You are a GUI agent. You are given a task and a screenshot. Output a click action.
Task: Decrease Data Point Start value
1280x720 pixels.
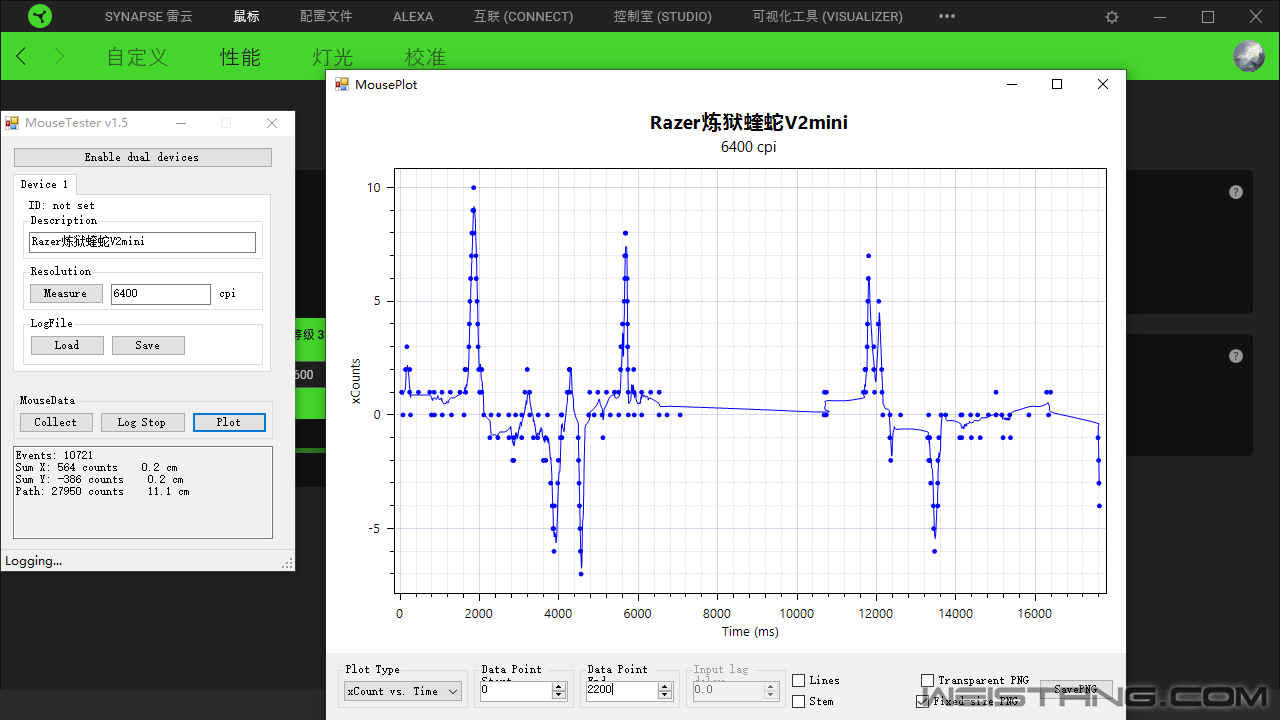[x=559, y=695]
